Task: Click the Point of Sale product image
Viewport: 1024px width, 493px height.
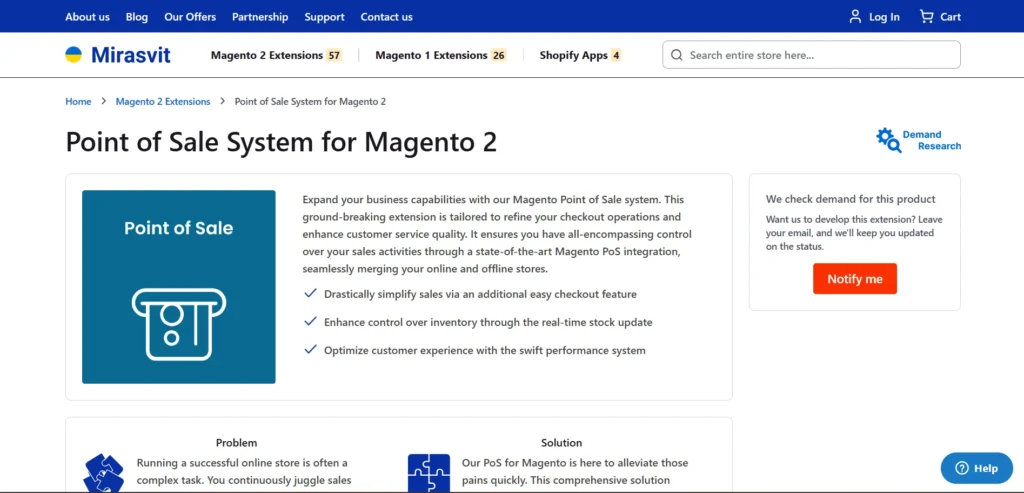Action: (x=178, y=287)
